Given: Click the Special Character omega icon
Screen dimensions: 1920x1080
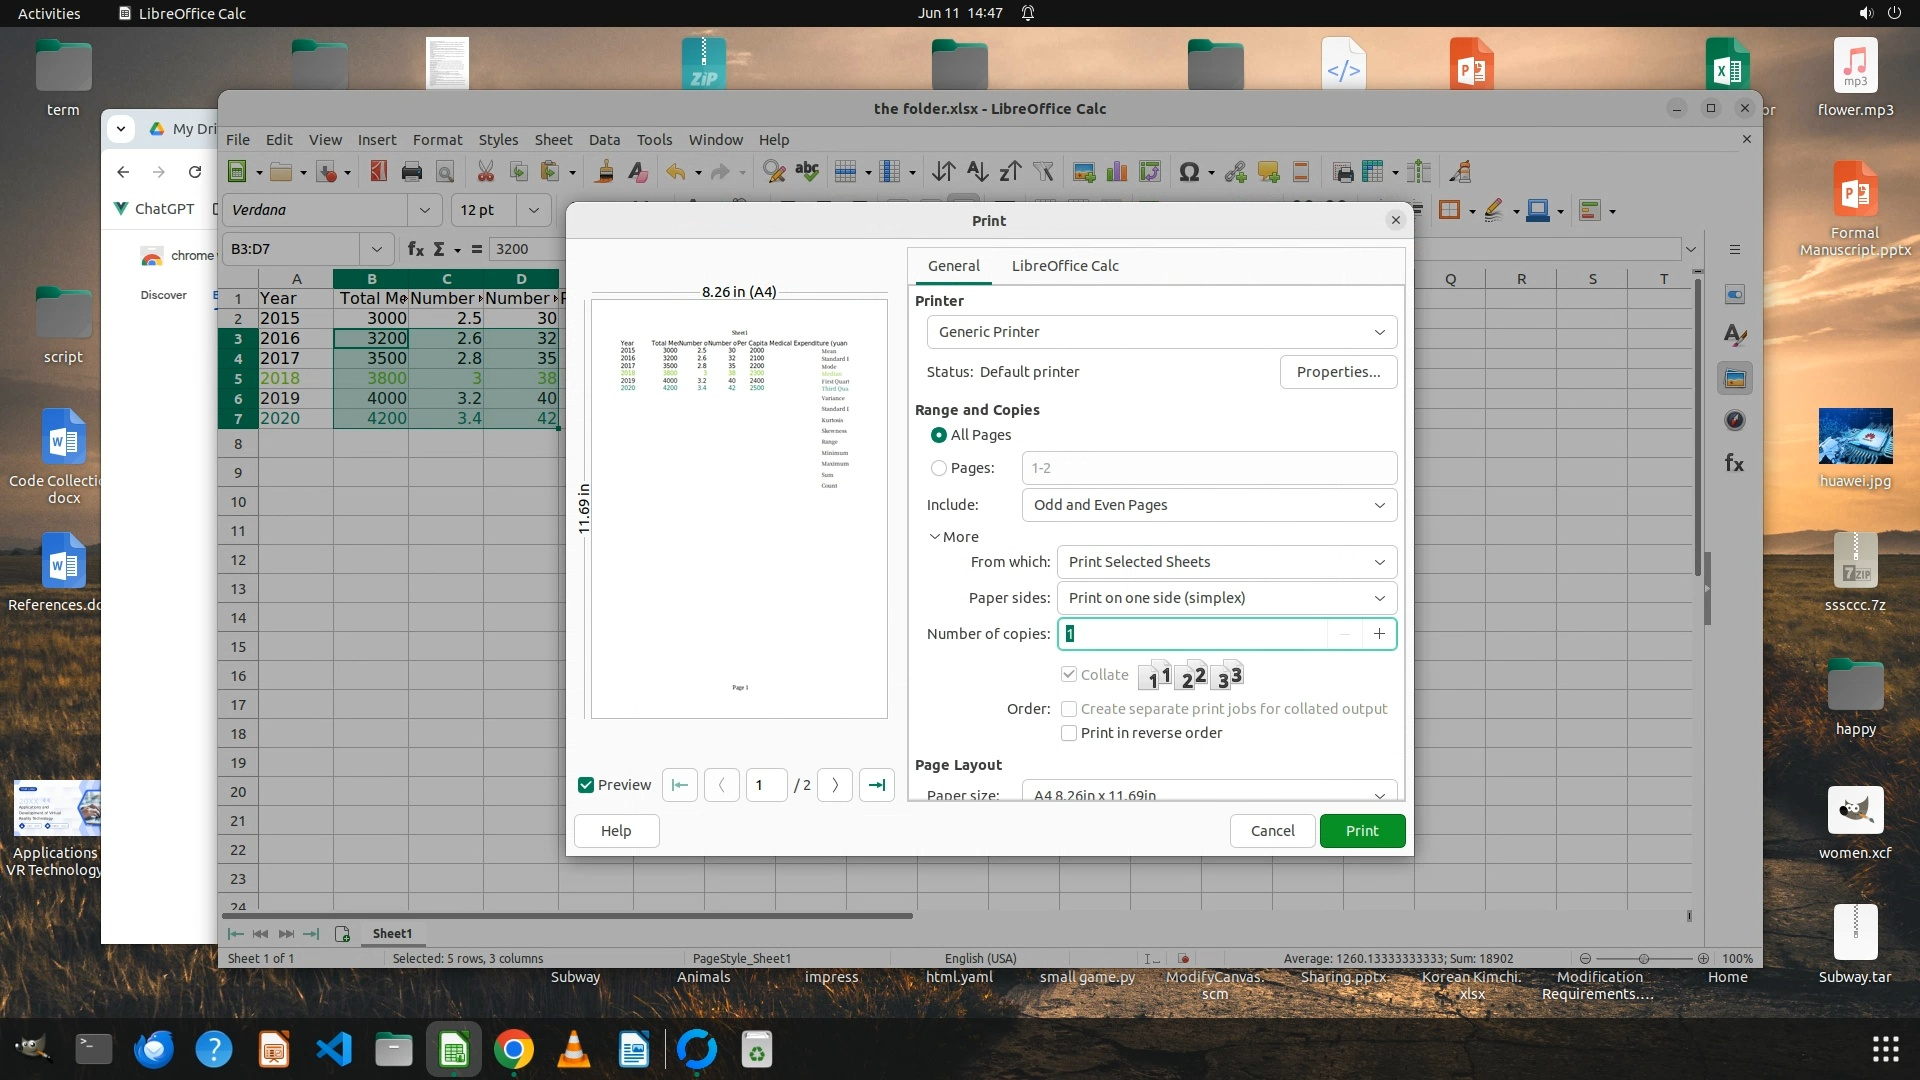Looking at the screenshot, I should click(x=1188, y=172).
